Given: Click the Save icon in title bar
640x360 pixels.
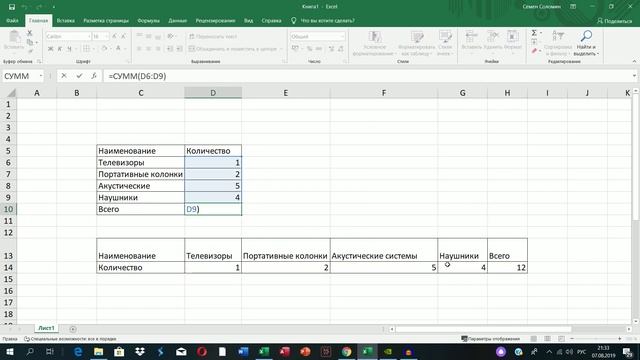Looking at the screenshot, I should pyautogui.click(x=12, y=7).
